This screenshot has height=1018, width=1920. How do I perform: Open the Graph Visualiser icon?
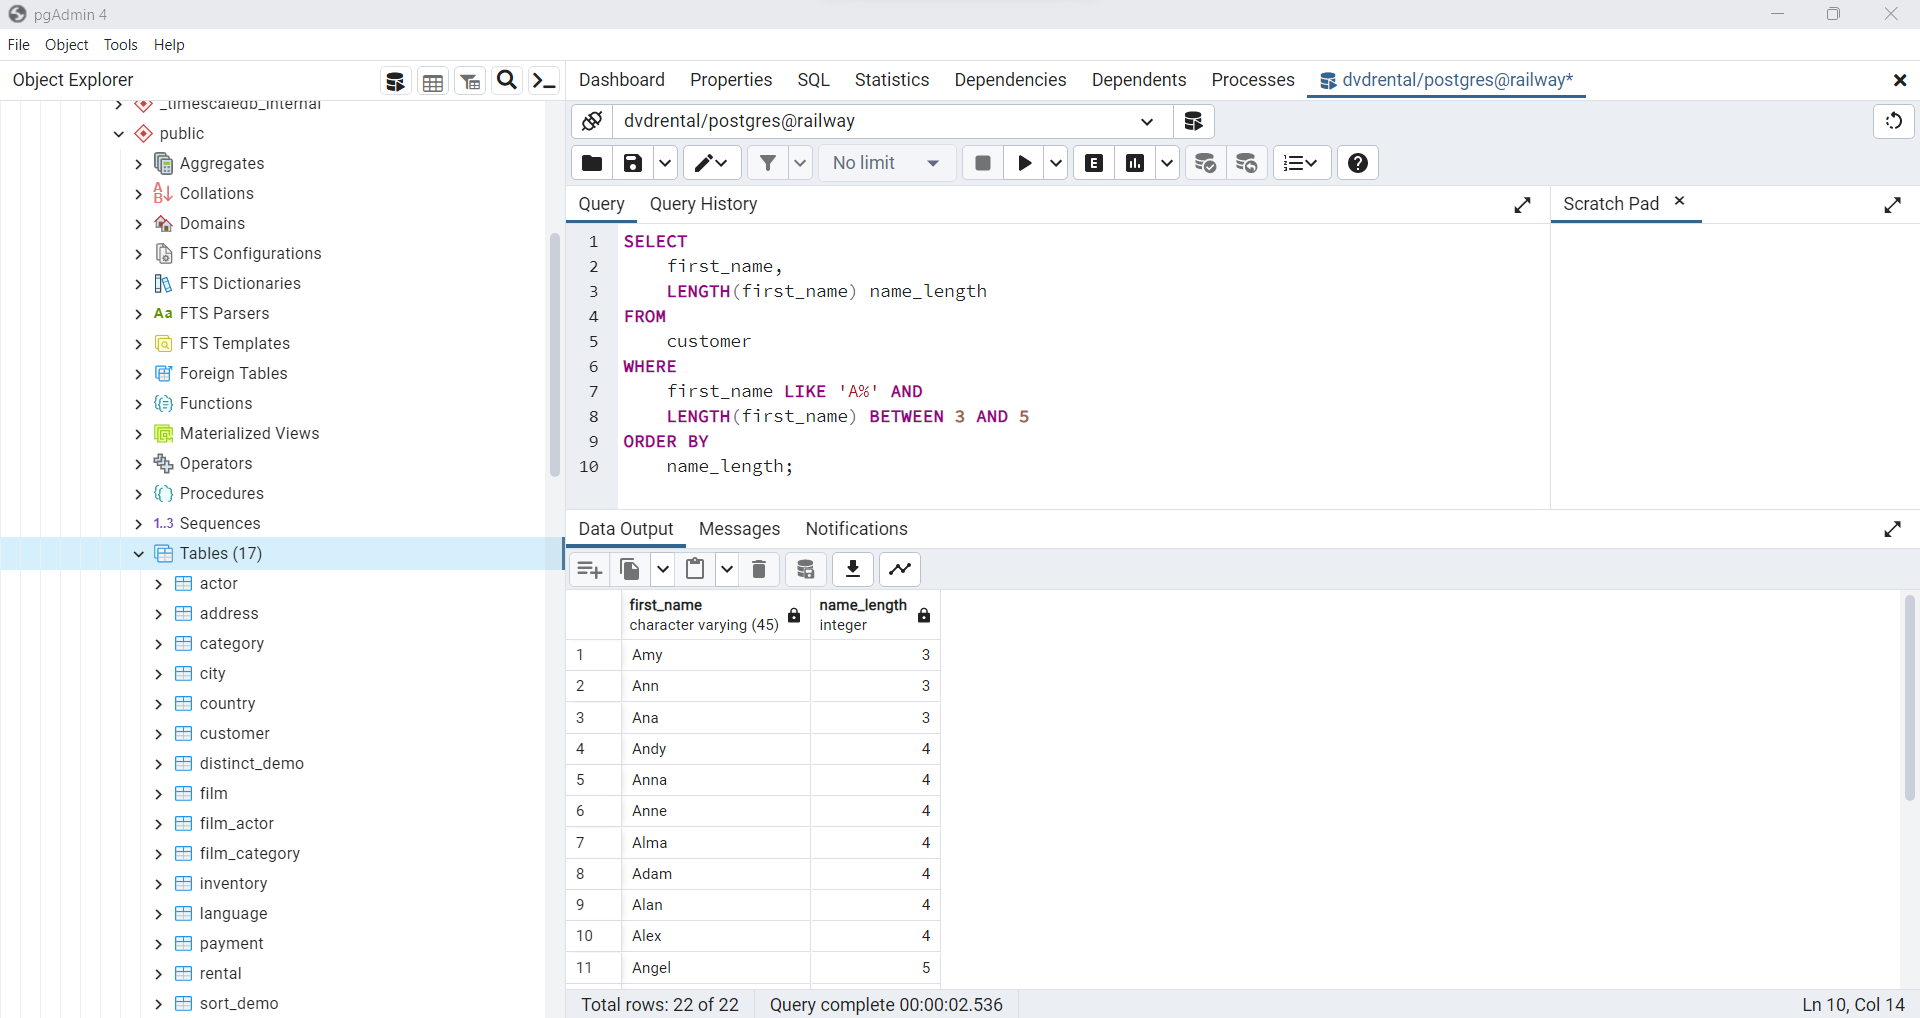900,569
